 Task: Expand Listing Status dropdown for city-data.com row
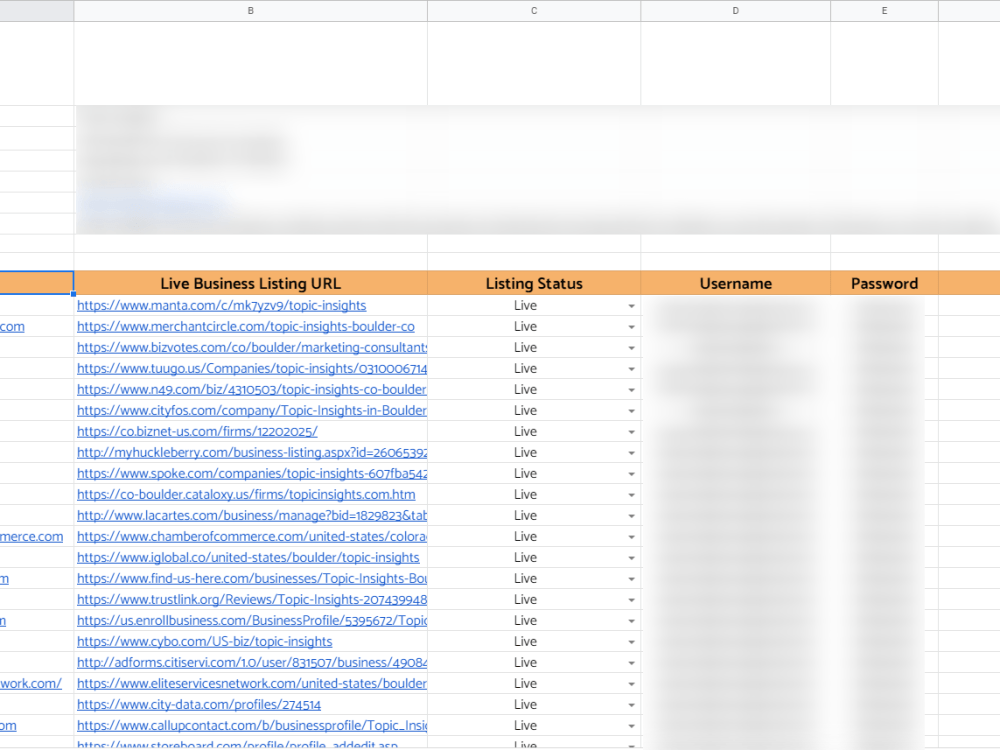pyautogui.click(x=631, y=706)
